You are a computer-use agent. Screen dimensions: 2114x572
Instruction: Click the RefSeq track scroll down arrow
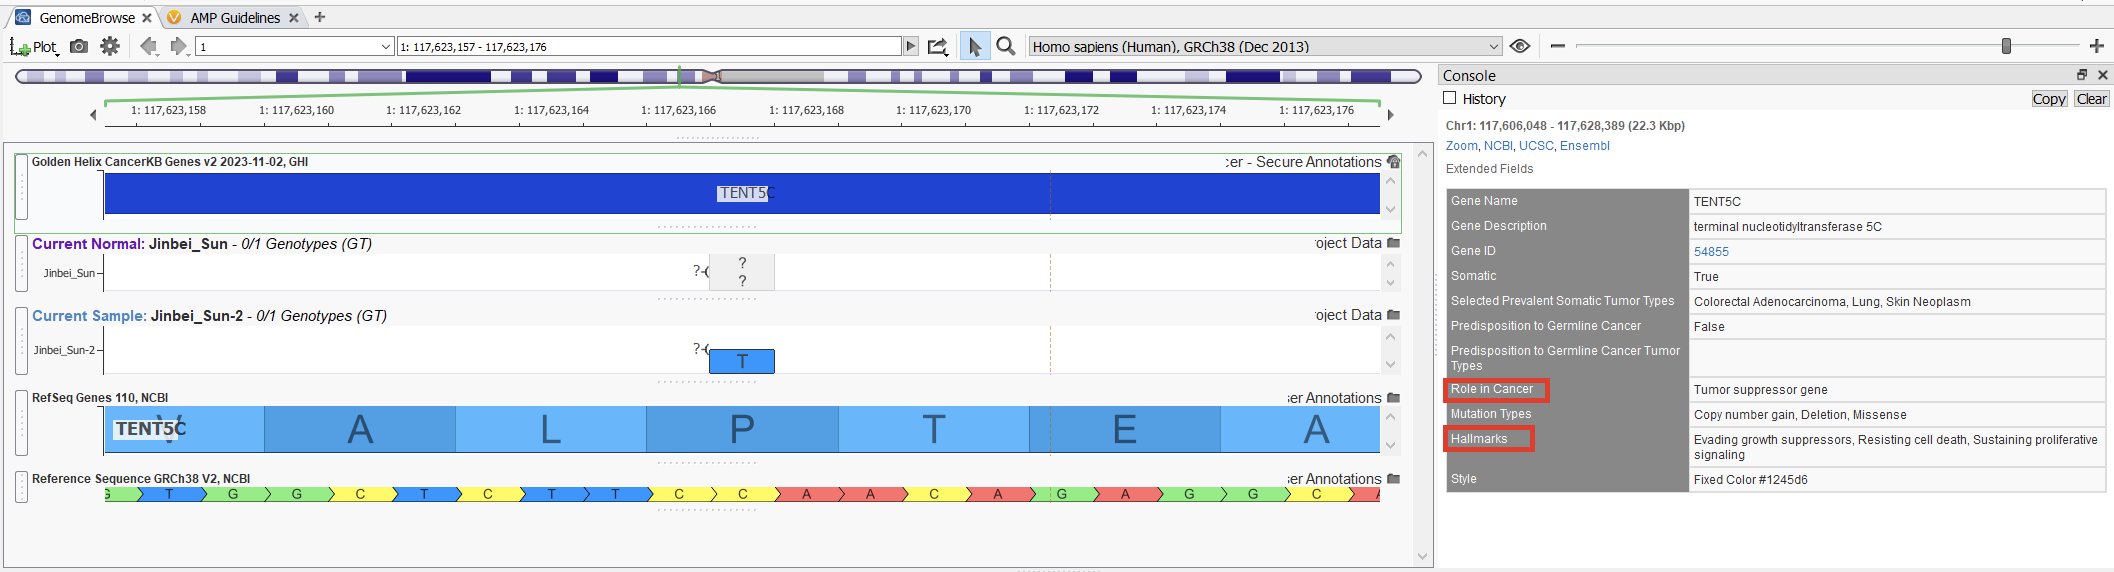[1390, 445]
